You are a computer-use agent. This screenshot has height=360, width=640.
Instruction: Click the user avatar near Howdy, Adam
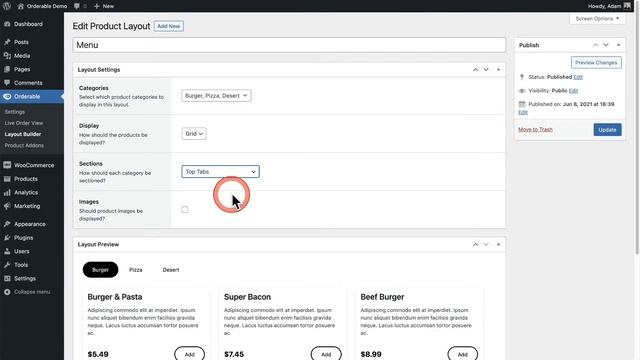[x=627, y=6]
